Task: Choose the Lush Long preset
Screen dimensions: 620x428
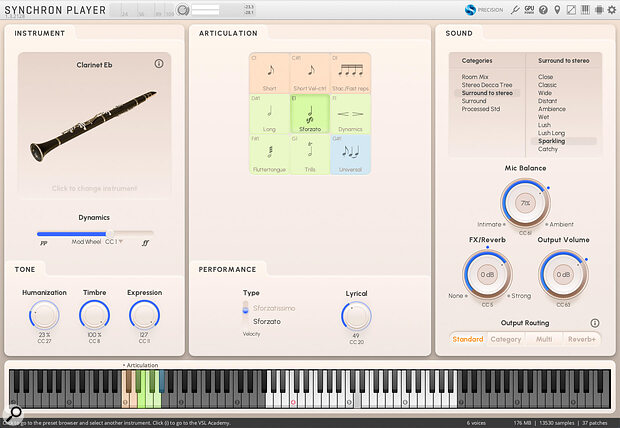Action: [x=552, y=133]
